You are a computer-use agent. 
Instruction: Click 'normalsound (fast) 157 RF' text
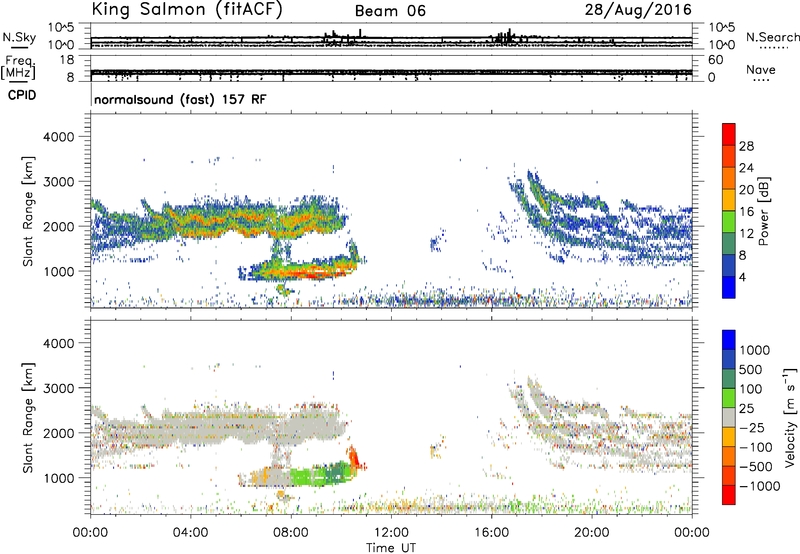click(x=180, y=99)
